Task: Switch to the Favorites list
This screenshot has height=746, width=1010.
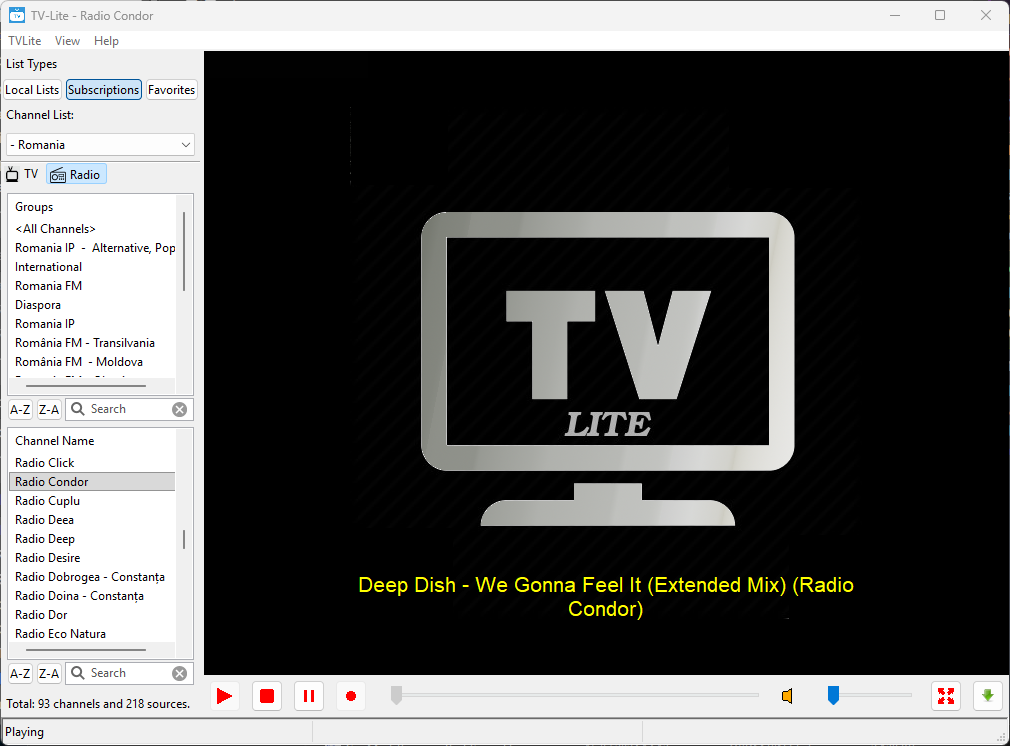Action: (x=172, y=90)
